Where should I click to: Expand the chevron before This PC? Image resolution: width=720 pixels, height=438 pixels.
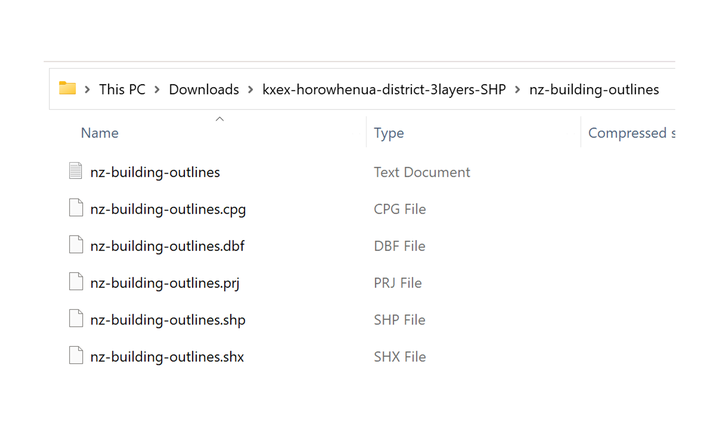(x=87, y=89)
